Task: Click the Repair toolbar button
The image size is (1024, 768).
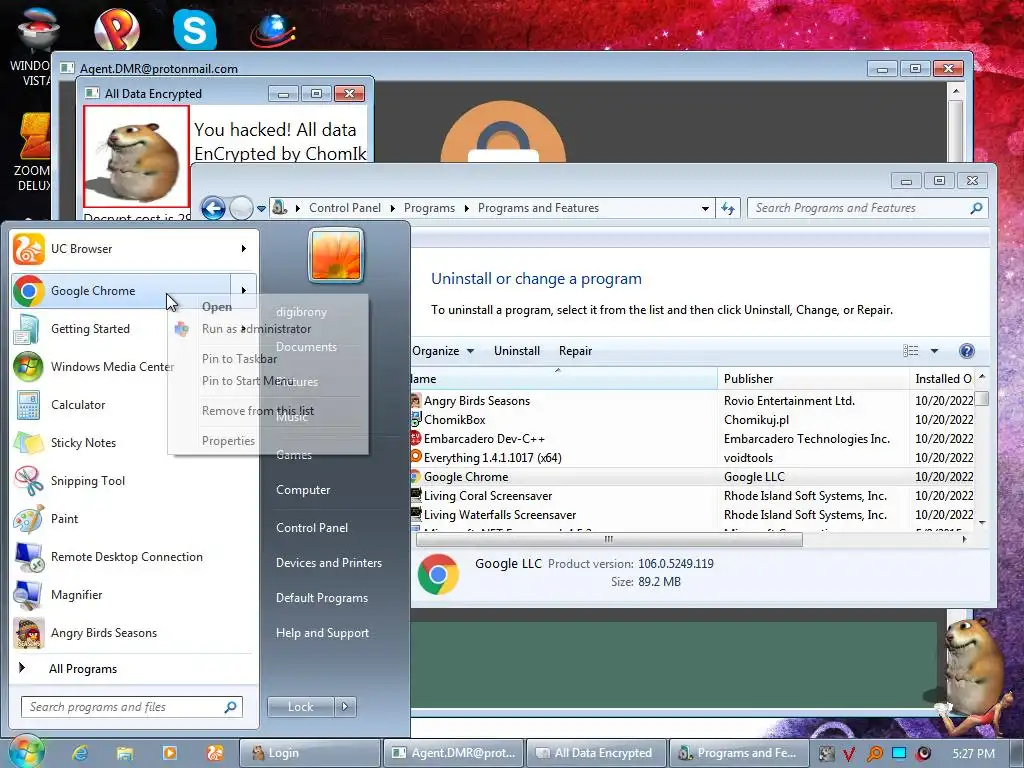Action: coord(575,351)
